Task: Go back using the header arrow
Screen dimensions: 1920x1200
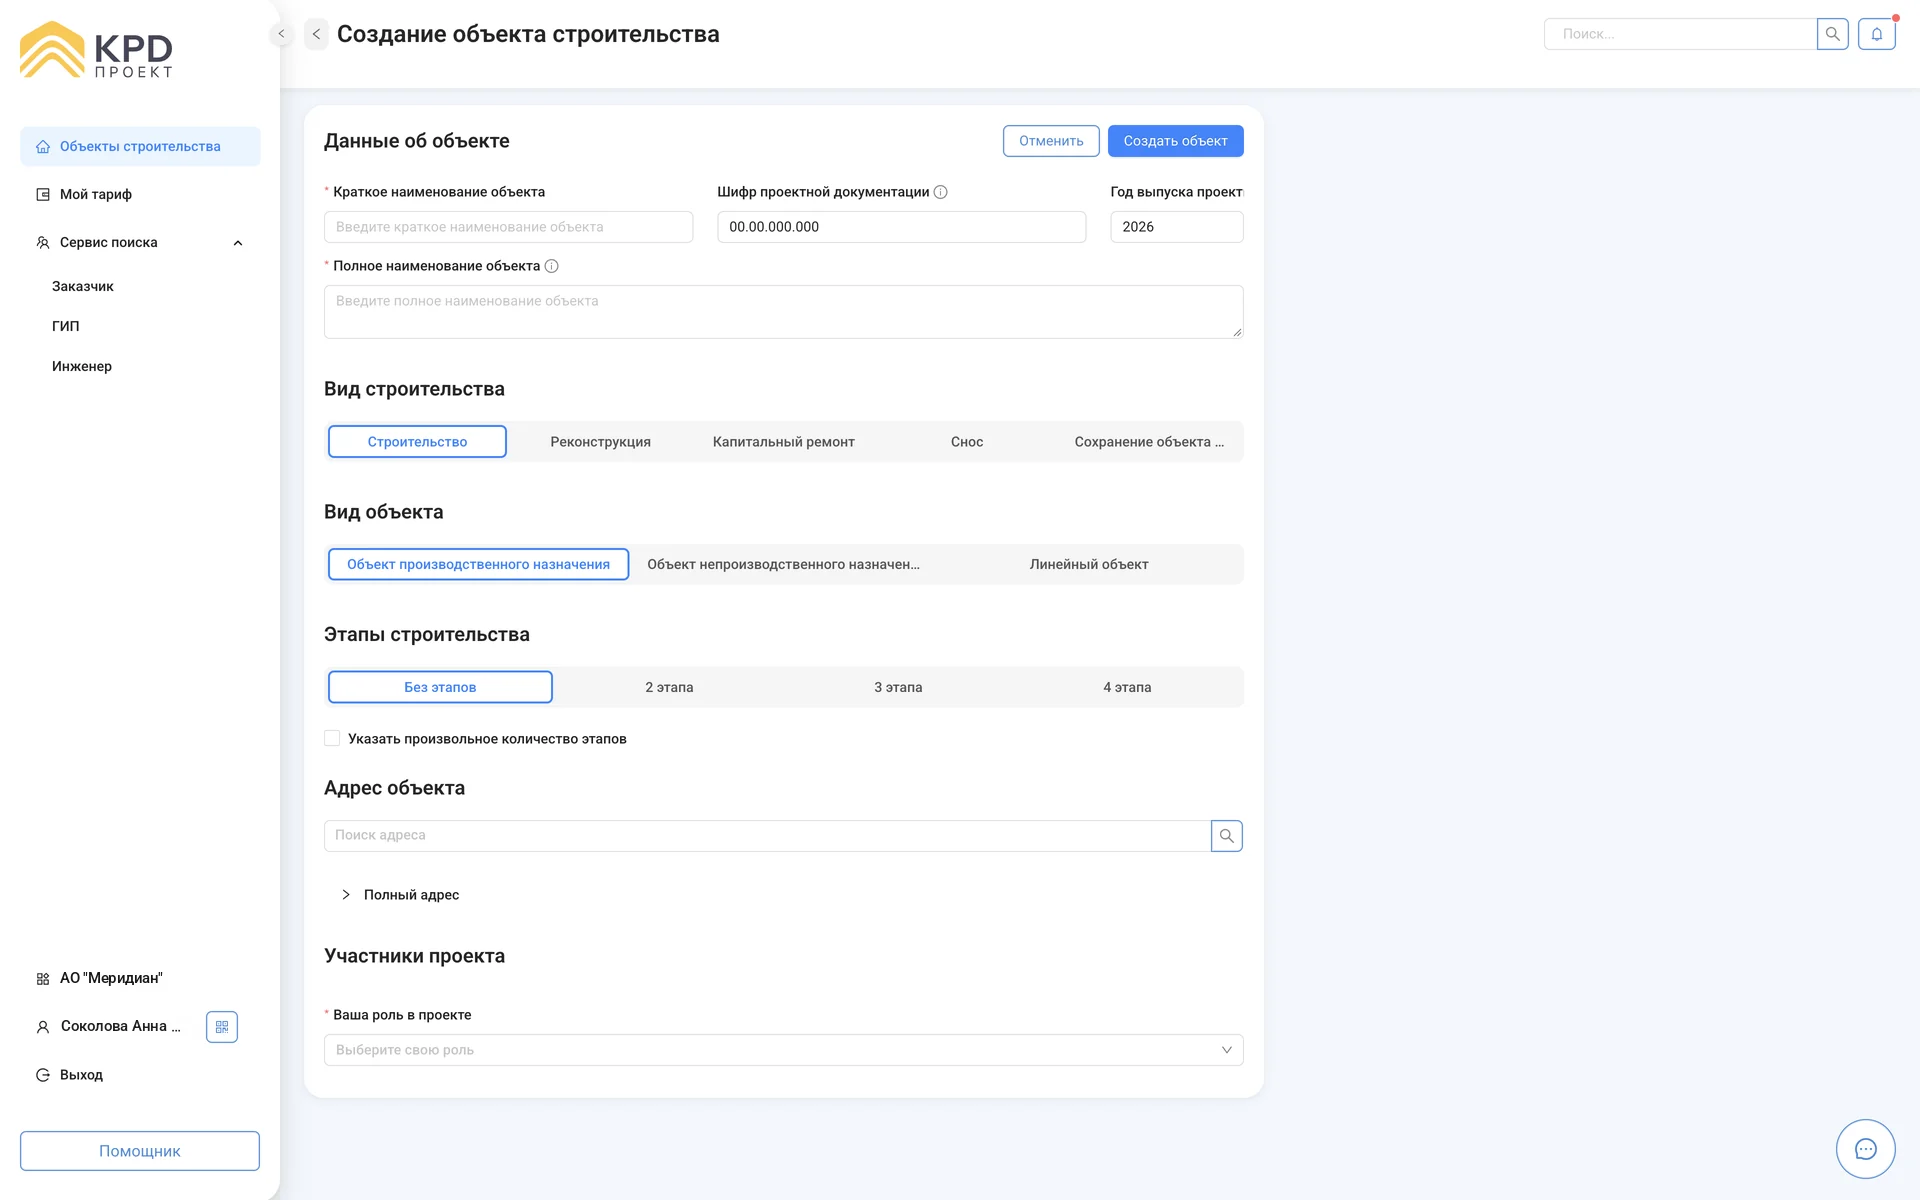Action: (316, 34)
